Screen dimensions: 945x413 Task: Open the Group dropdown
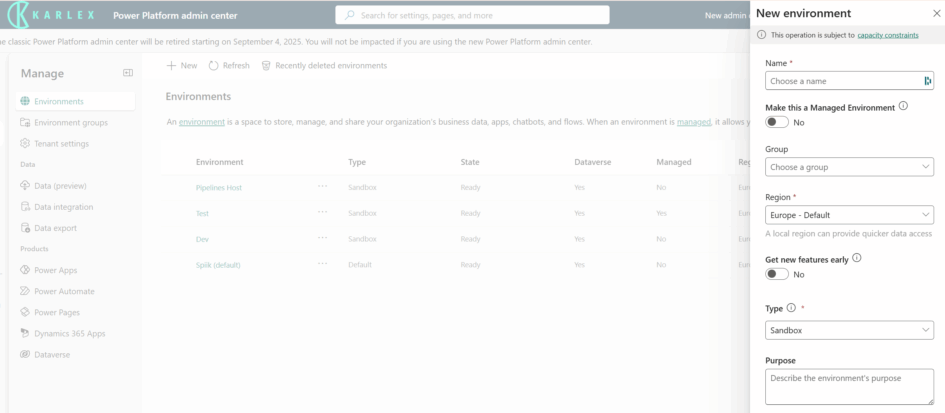point(849,167)
